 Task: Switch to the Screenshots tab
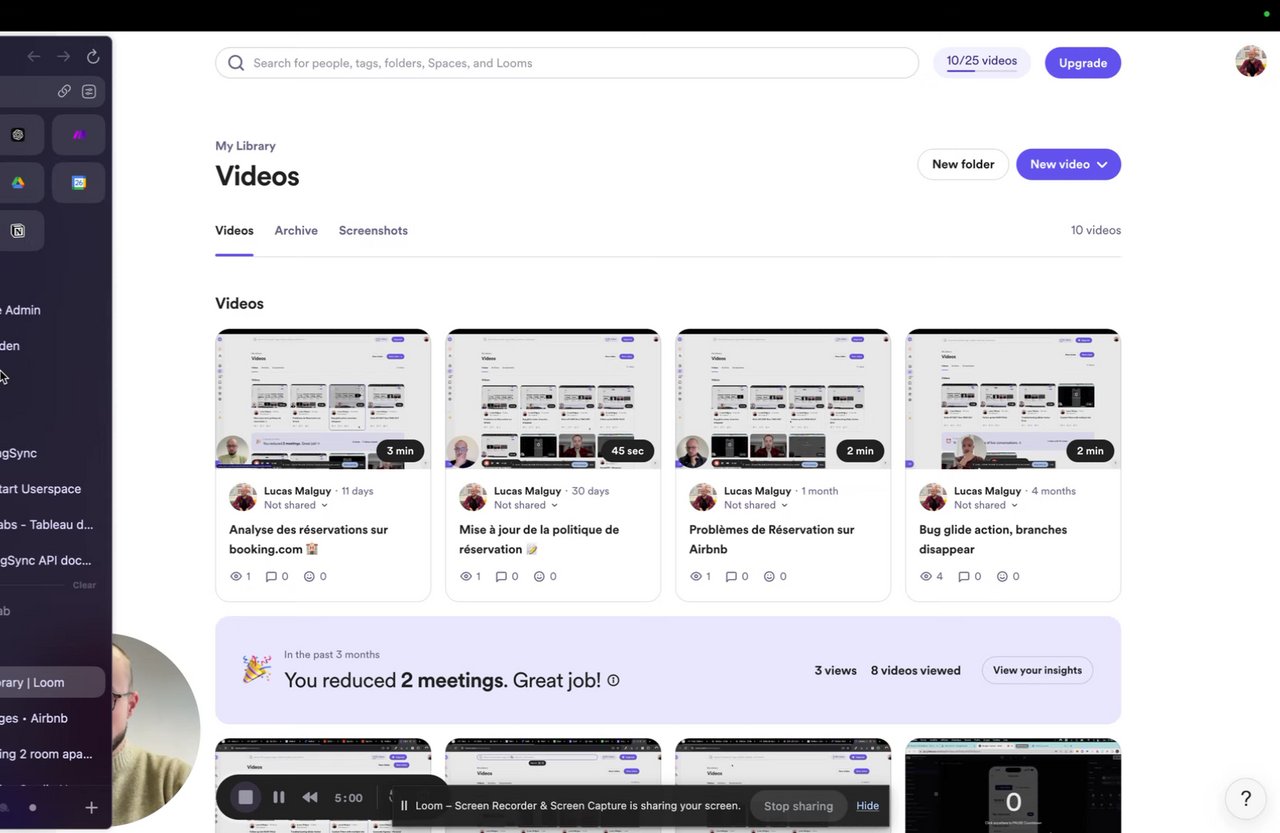pyautogui.click(x=373, y=231)
